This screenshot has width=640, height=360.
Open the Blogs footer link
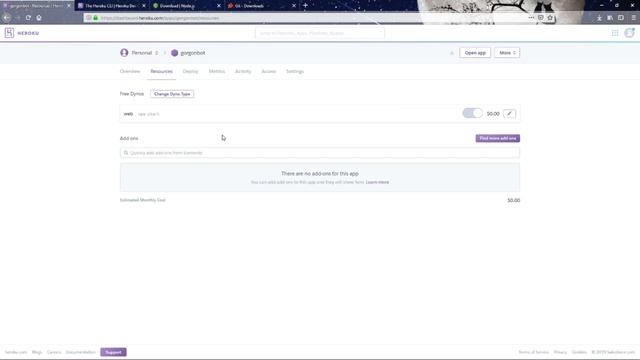point(37,352)
